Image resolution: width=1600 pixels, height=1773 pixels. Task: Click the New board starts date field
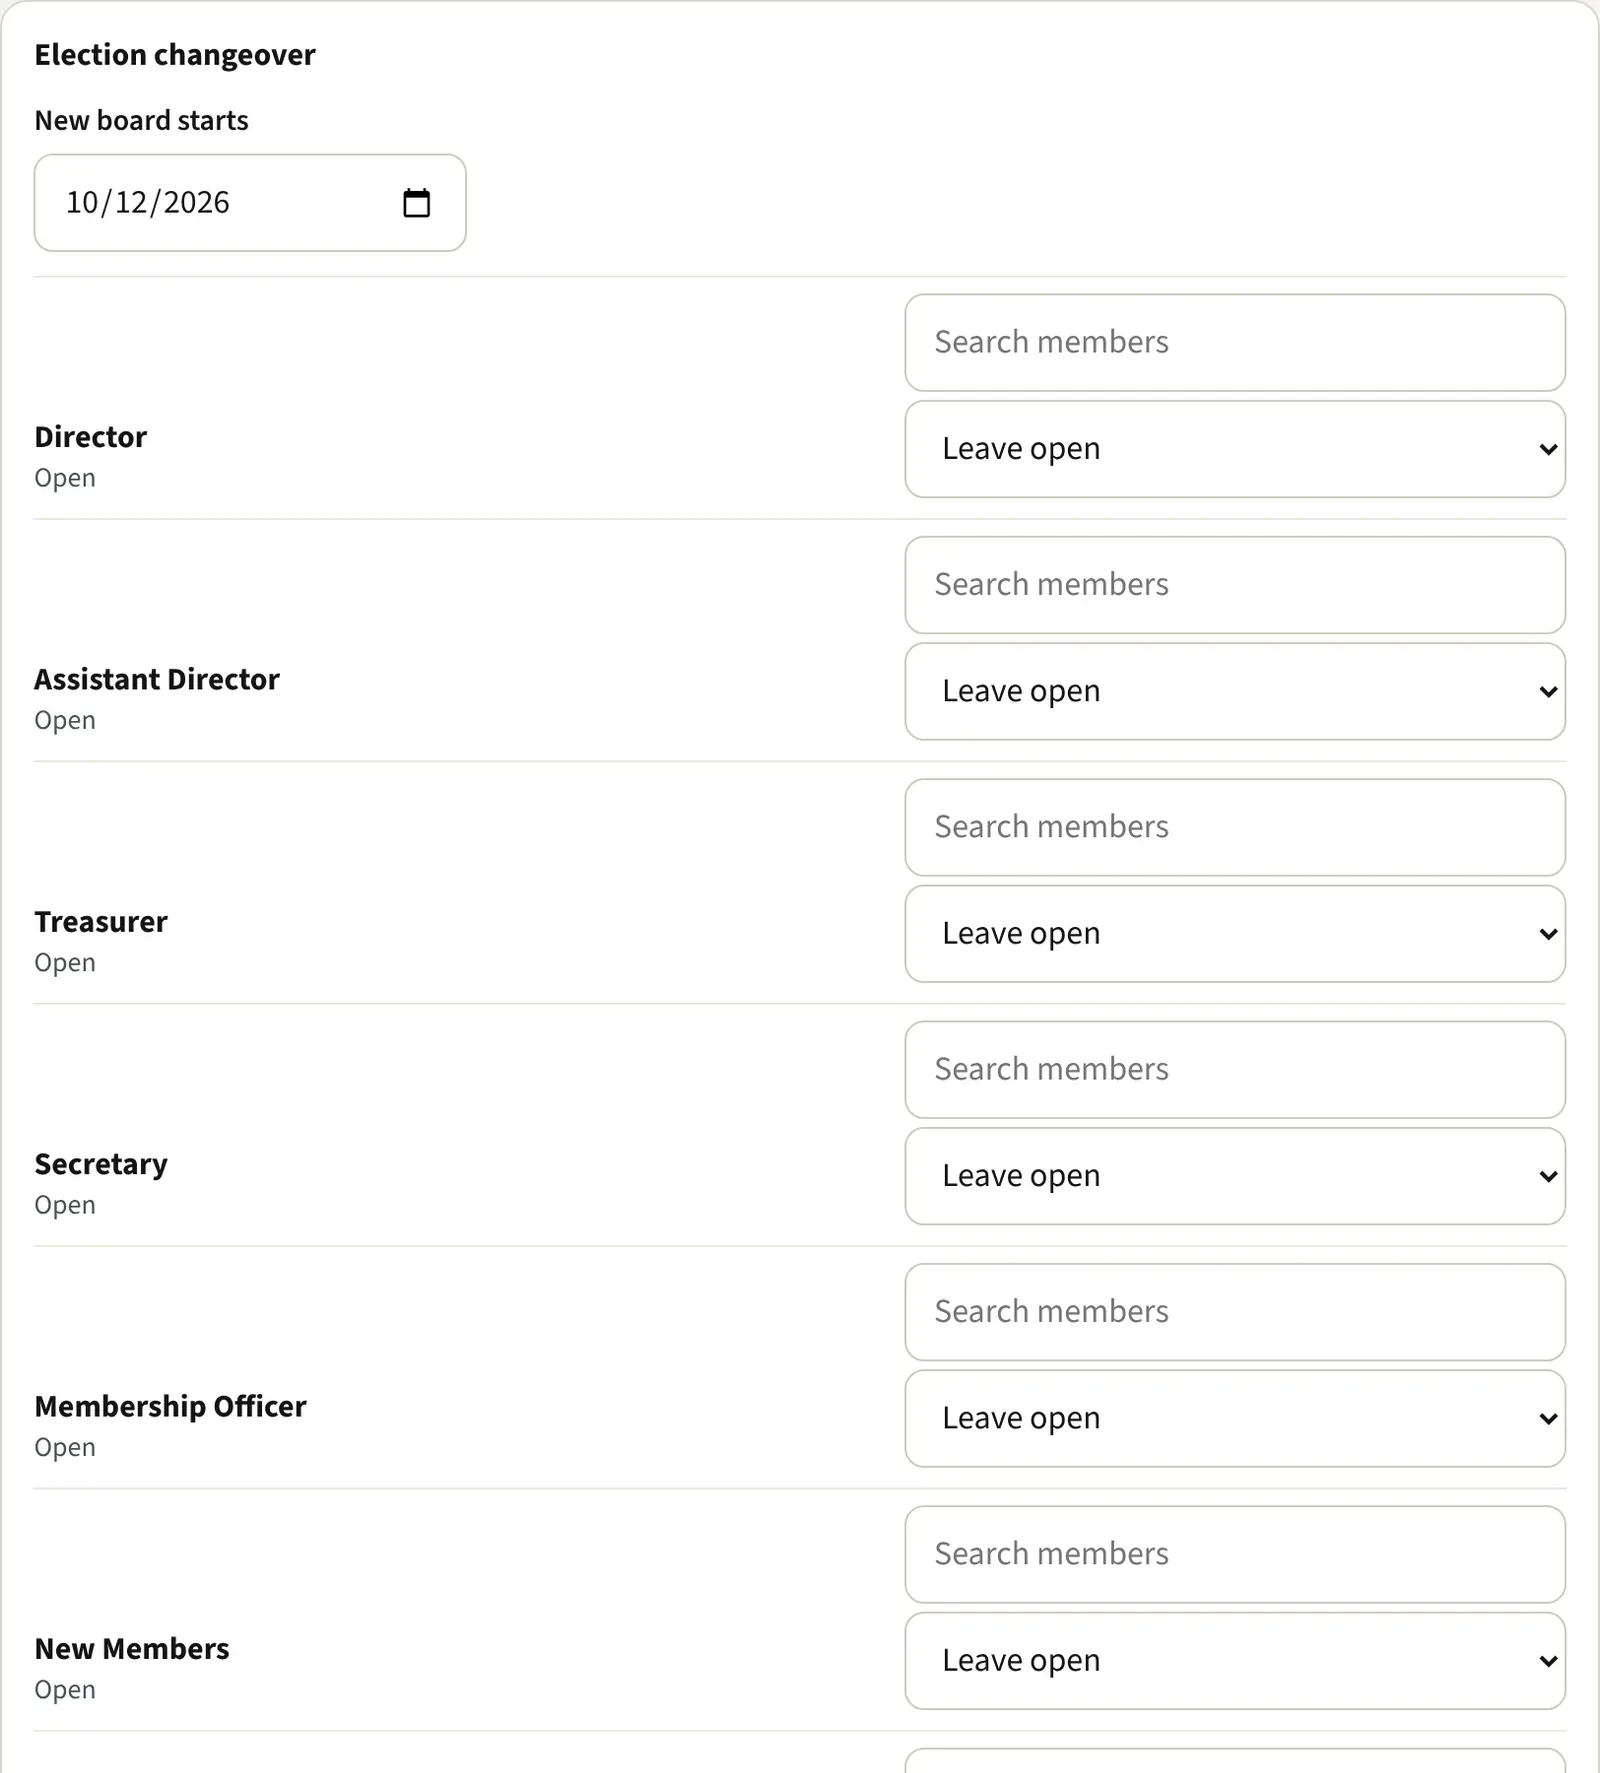(x=250, y=203)
